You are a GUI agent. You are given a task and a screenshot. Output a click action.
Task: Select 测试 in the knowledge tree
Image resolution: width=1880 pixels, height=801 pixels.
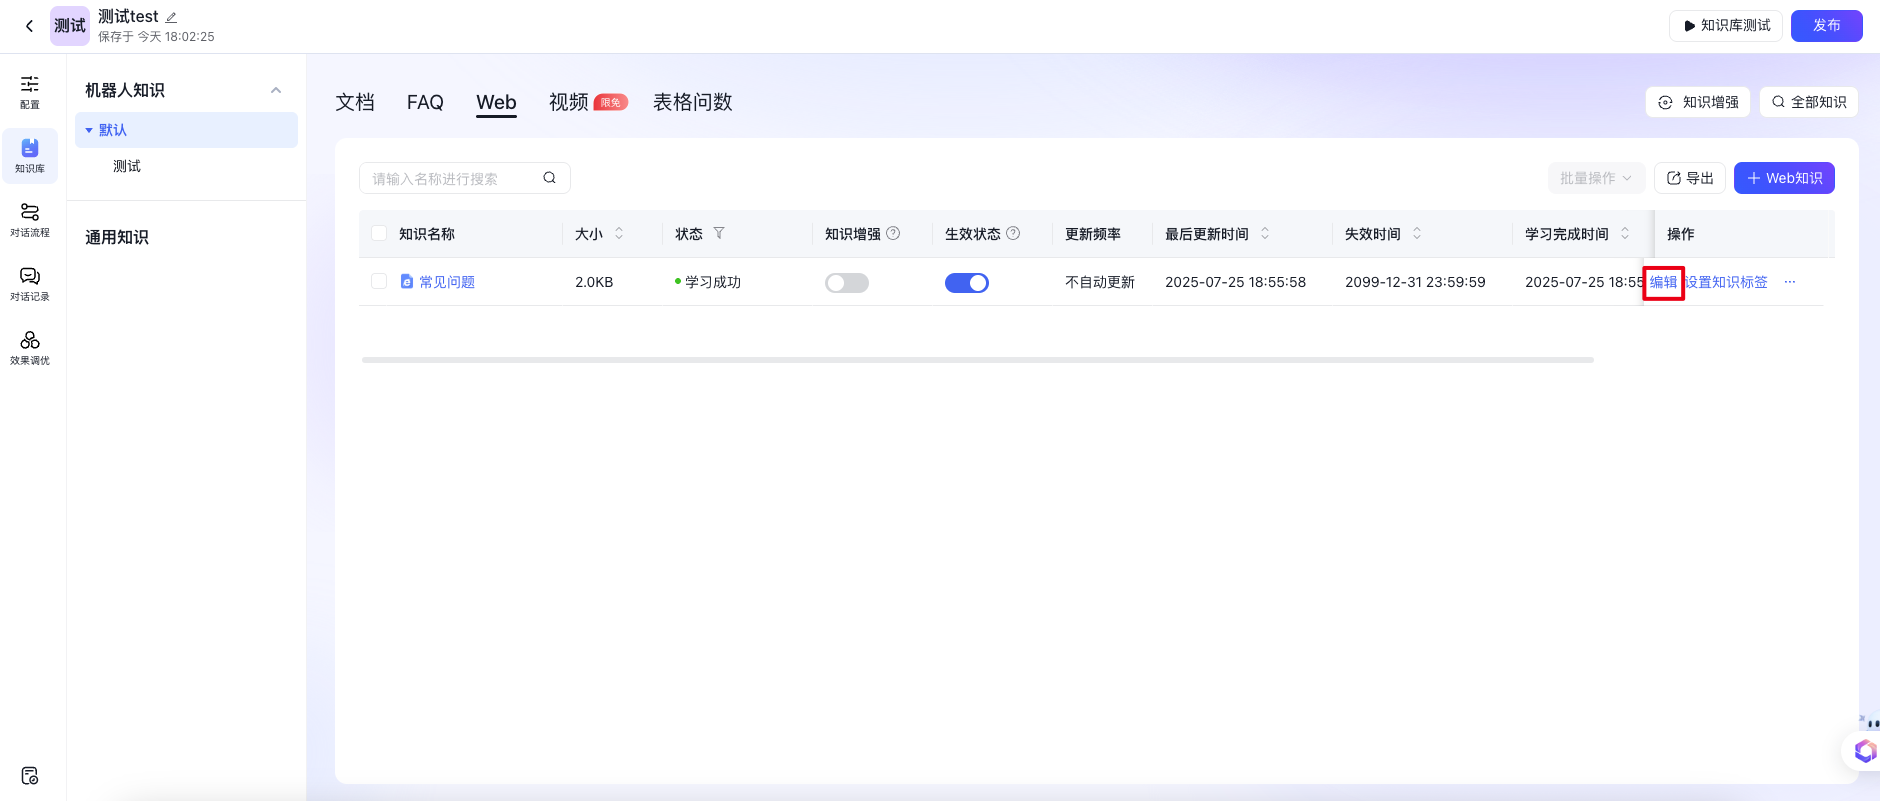coord(127,166)
